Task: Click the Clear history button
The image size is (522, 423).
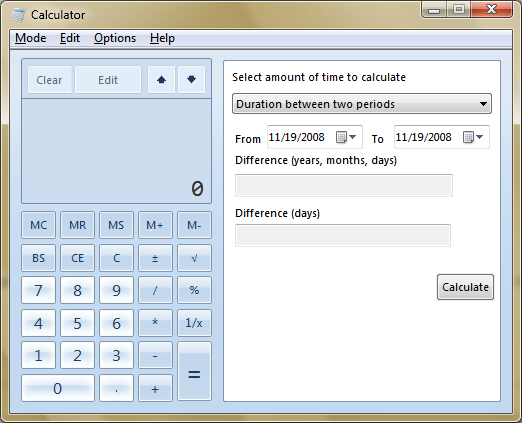Action: pyautogui.click(x=49, y=79)
